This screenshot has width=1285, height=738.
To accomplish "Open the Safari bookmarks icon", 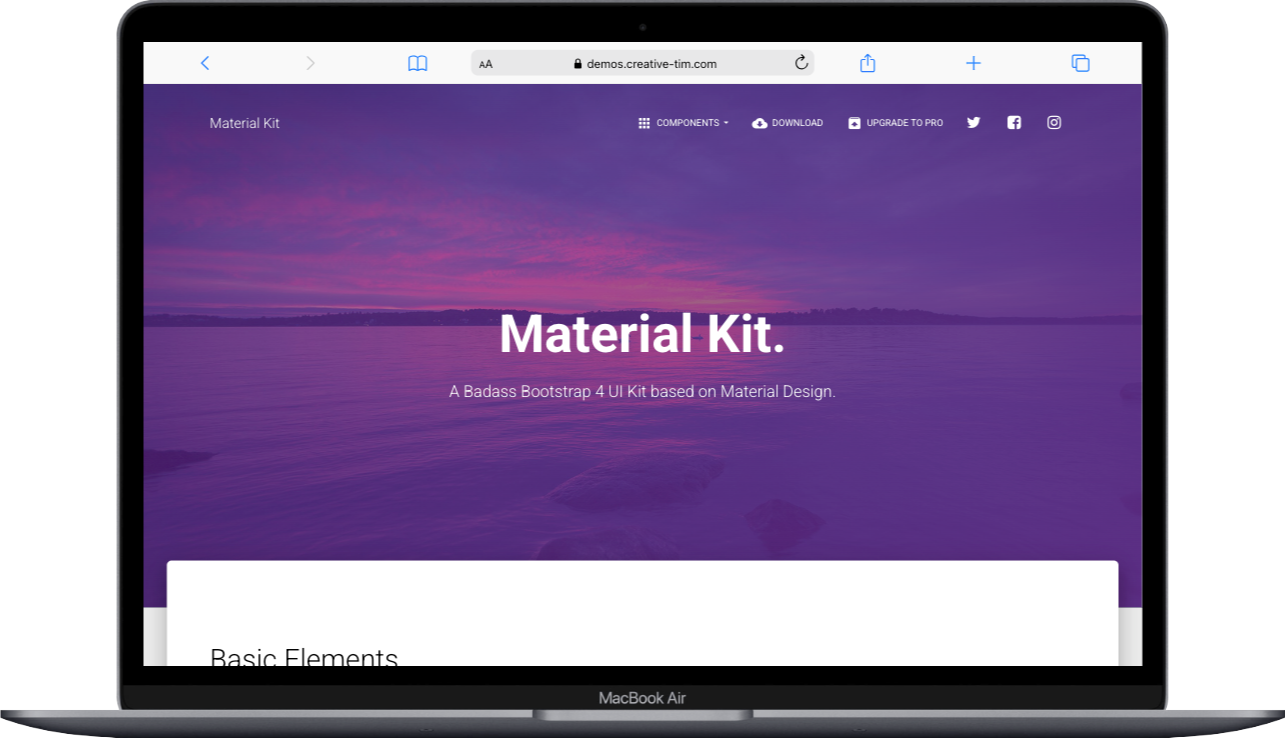I will (x=417, y=62).
